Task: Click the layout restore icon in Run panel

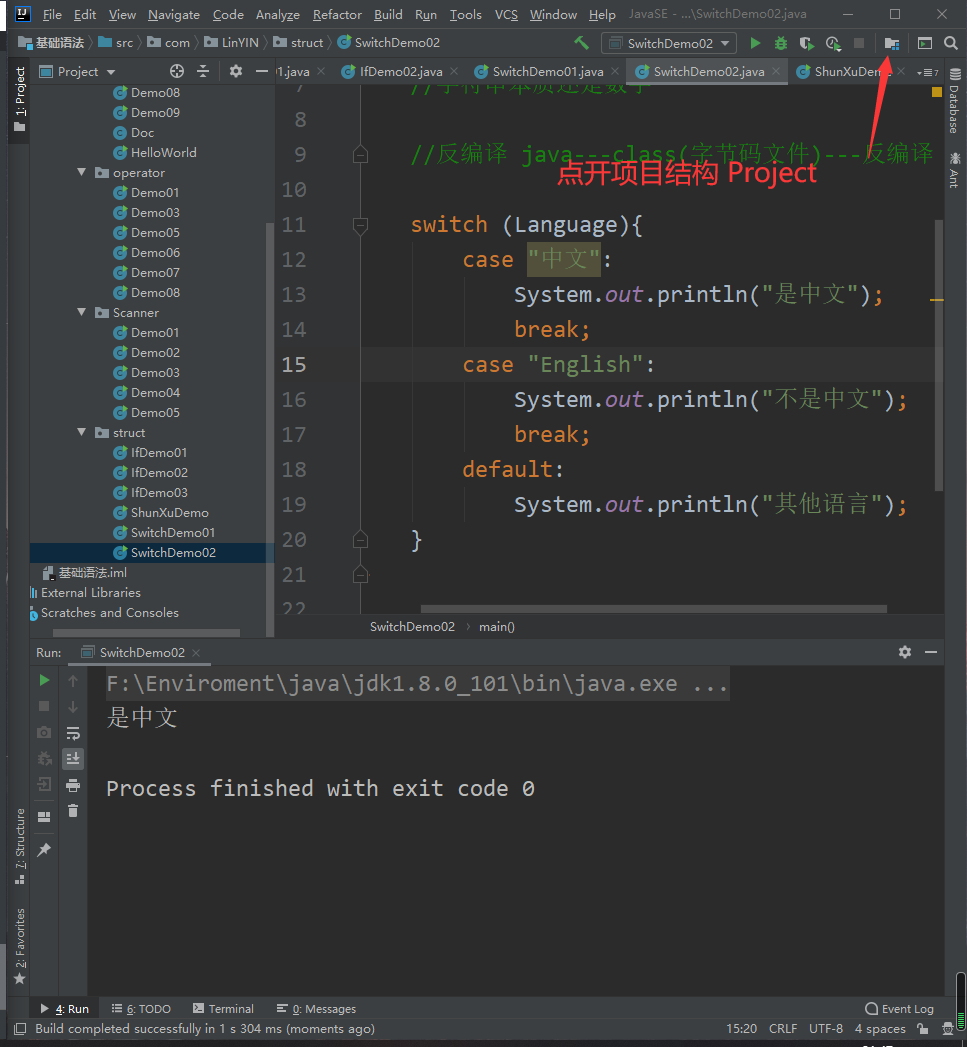Action: tap(44, 817)
